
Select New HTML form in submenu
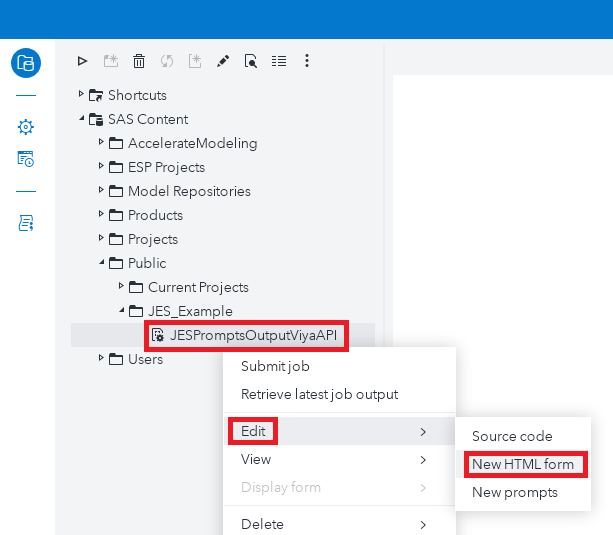pos(523,464)
